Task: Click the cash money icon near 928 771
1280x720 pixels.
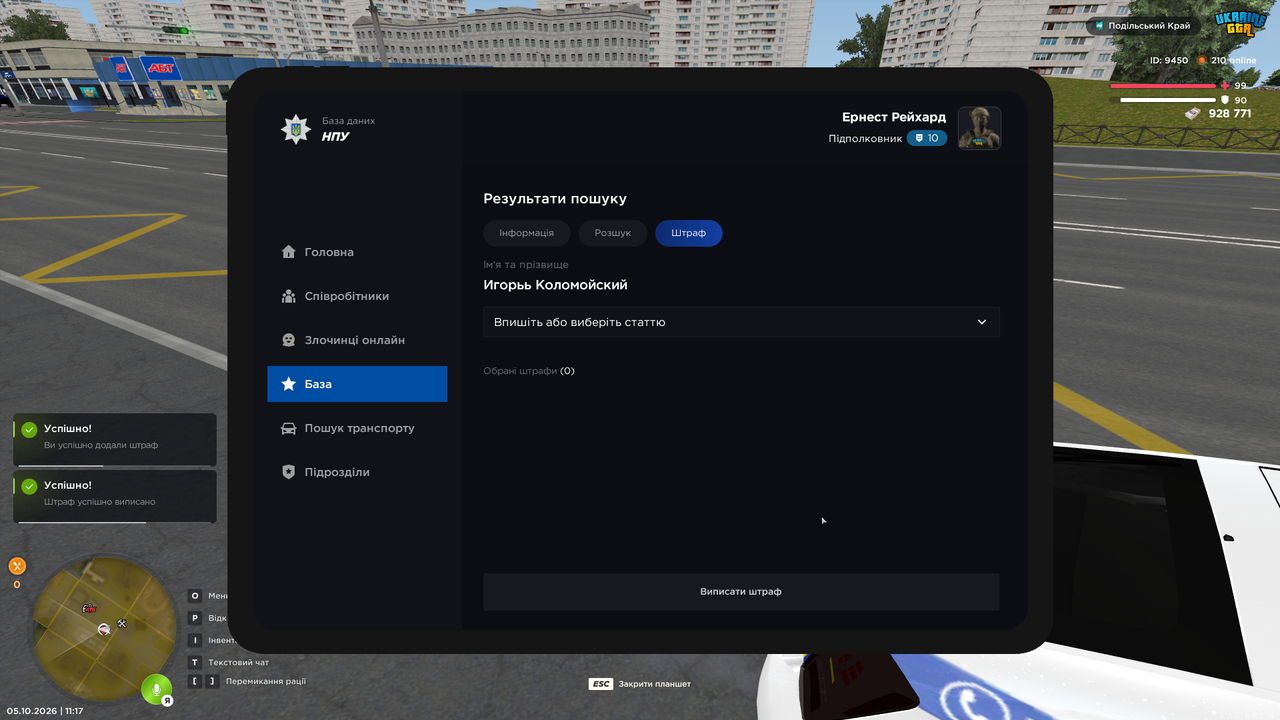Action: [1193, 114]
